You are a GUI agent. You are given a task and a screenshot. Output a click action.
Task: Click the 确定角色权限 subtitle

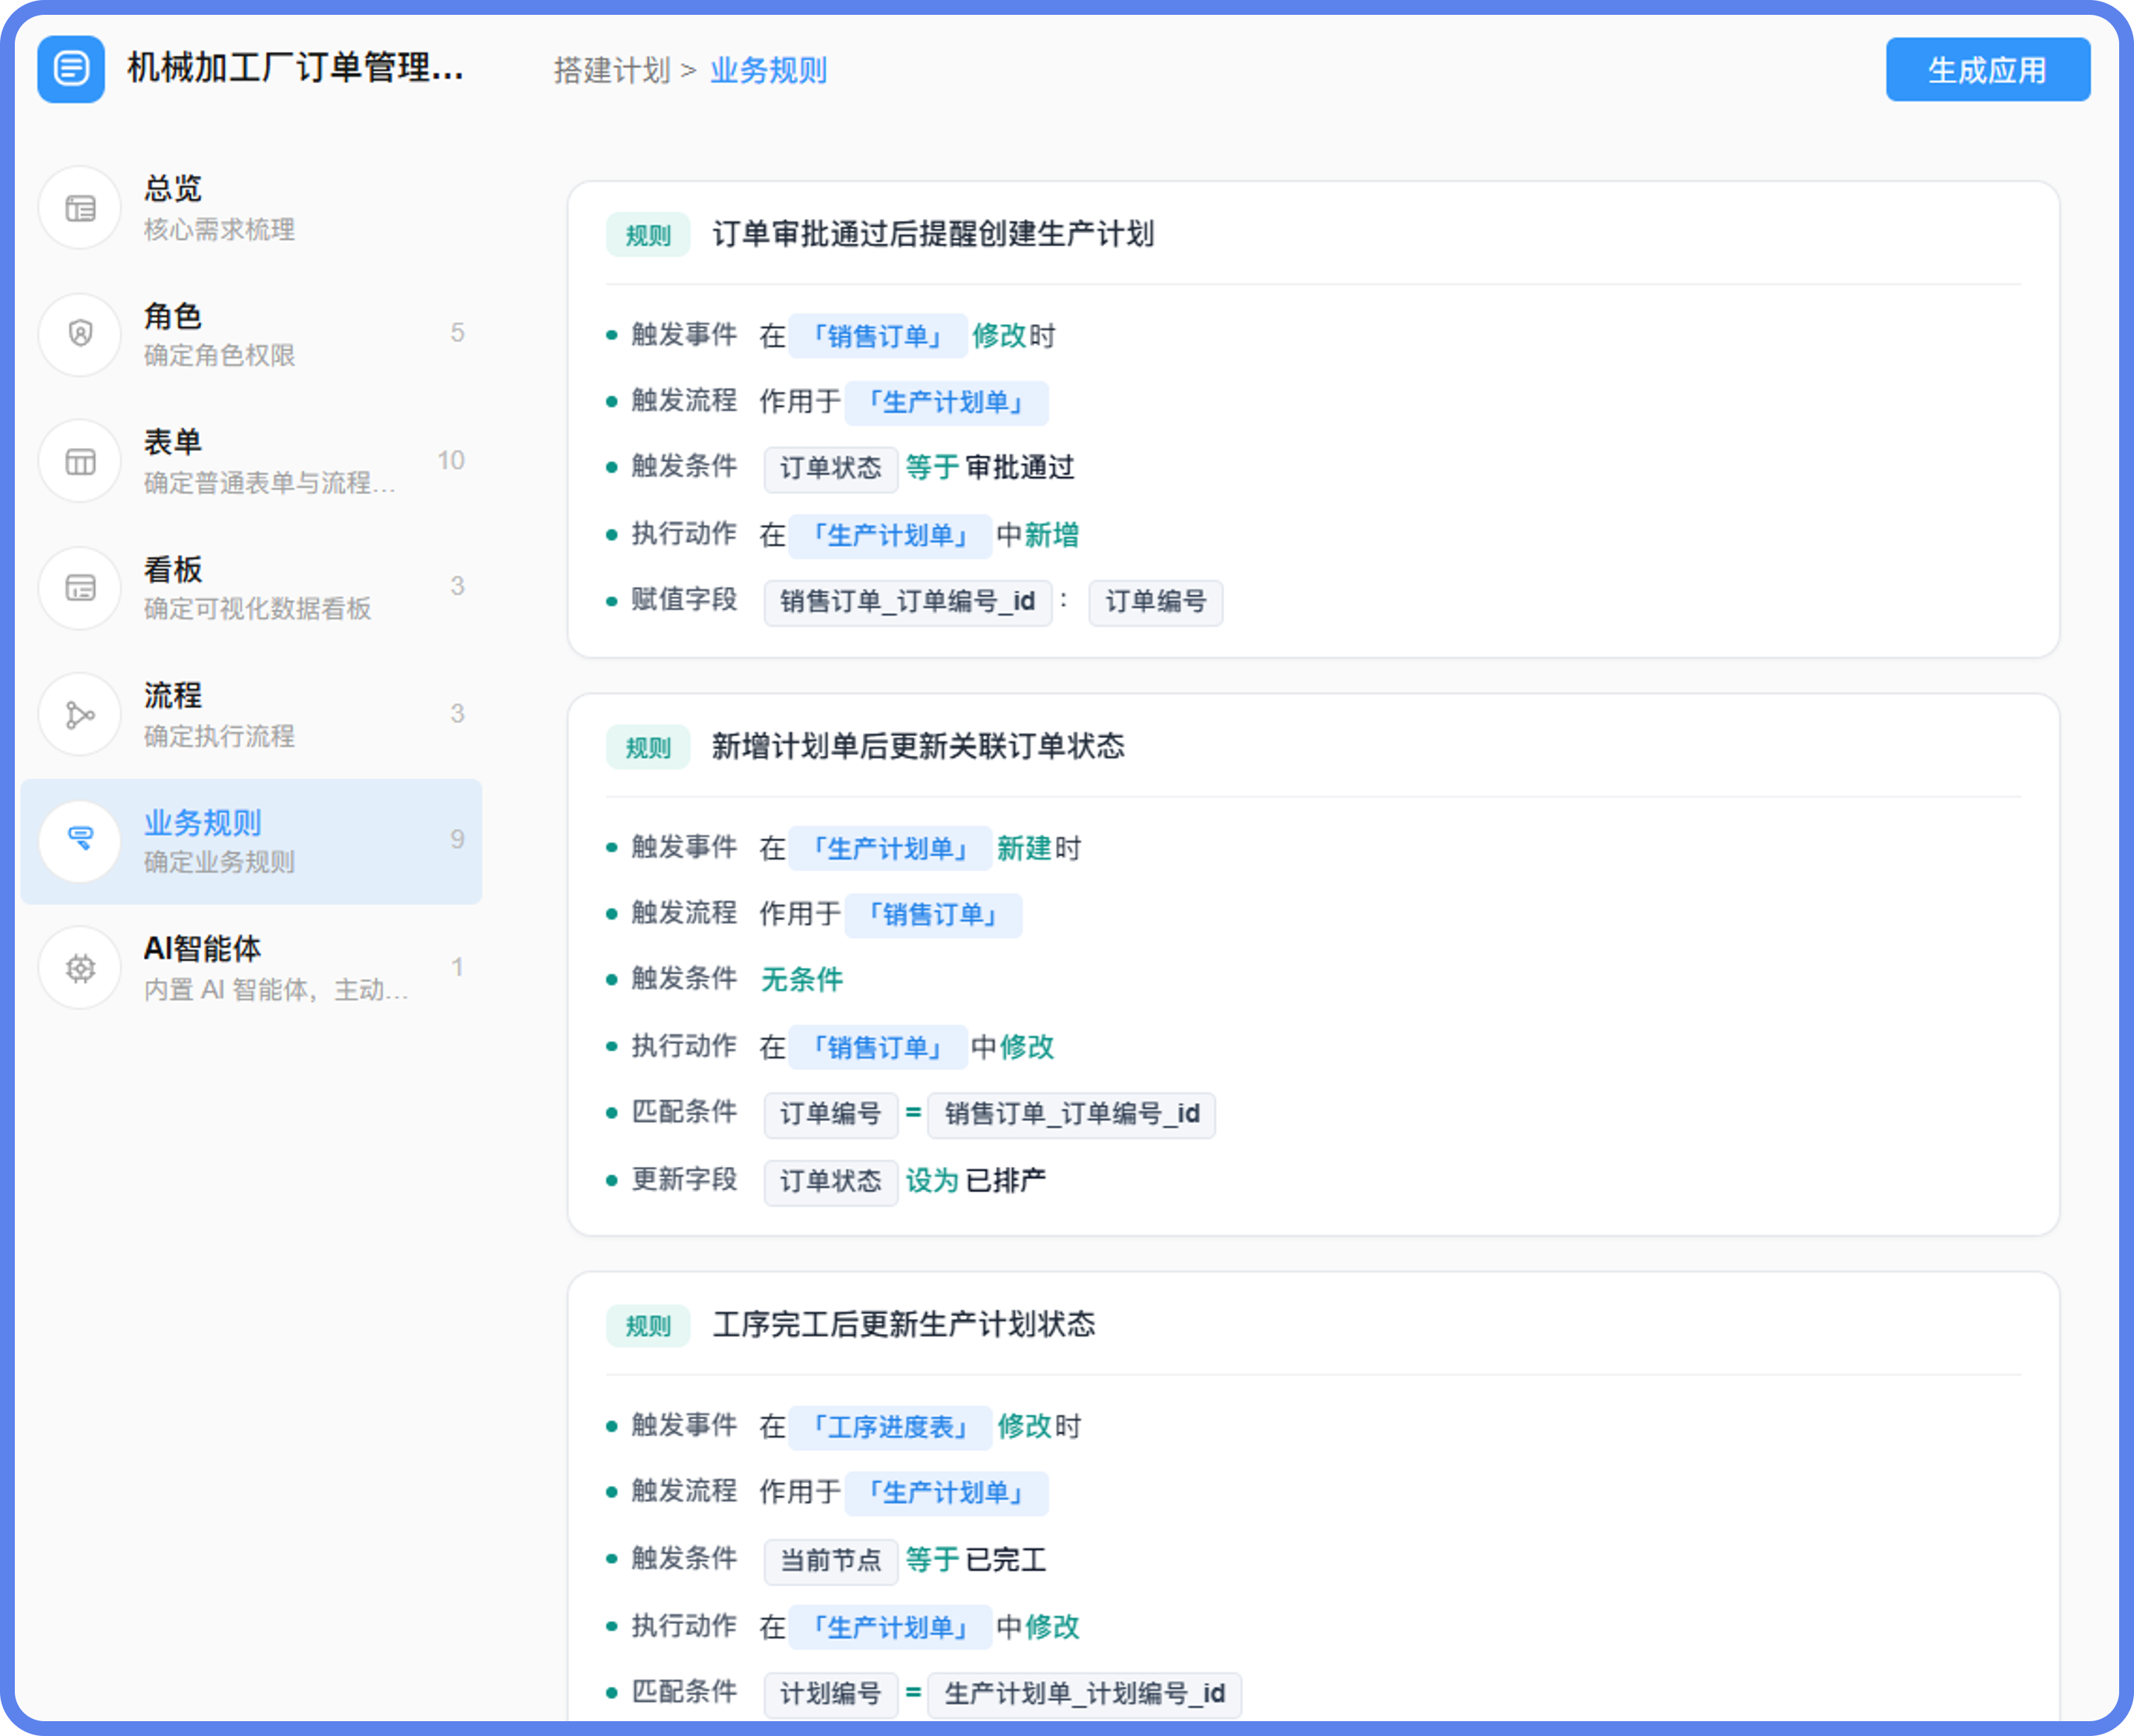pos(219,355)
